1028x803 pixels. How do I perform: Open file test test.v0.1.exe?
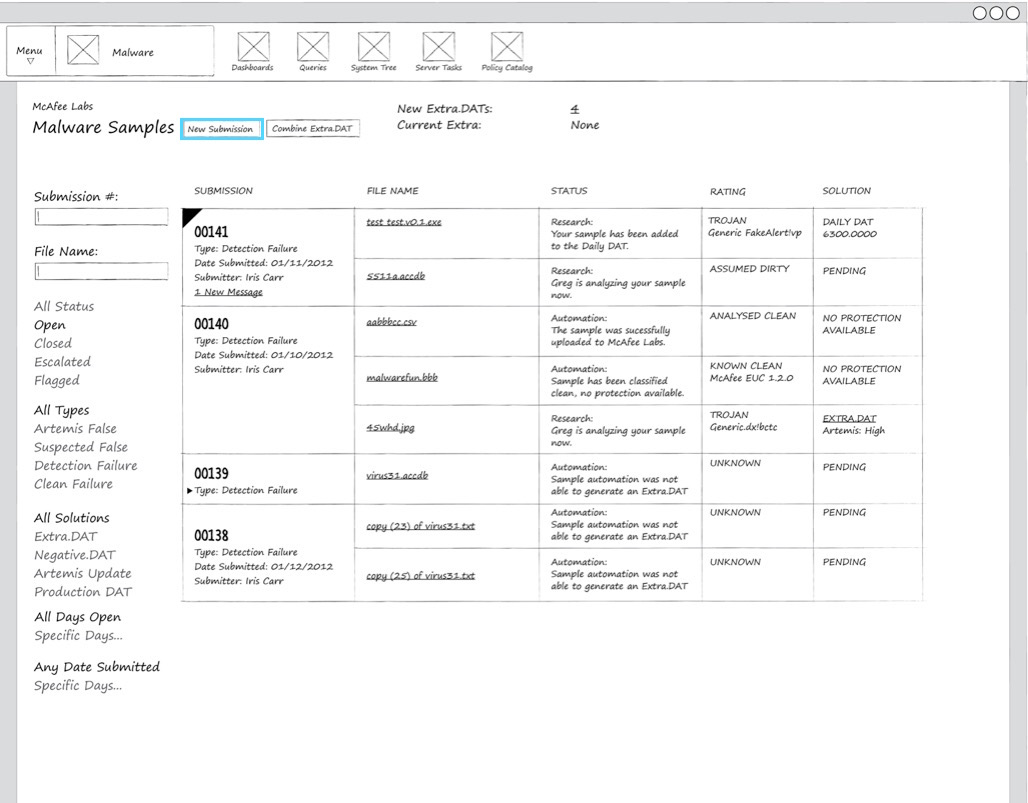(404, 222)
